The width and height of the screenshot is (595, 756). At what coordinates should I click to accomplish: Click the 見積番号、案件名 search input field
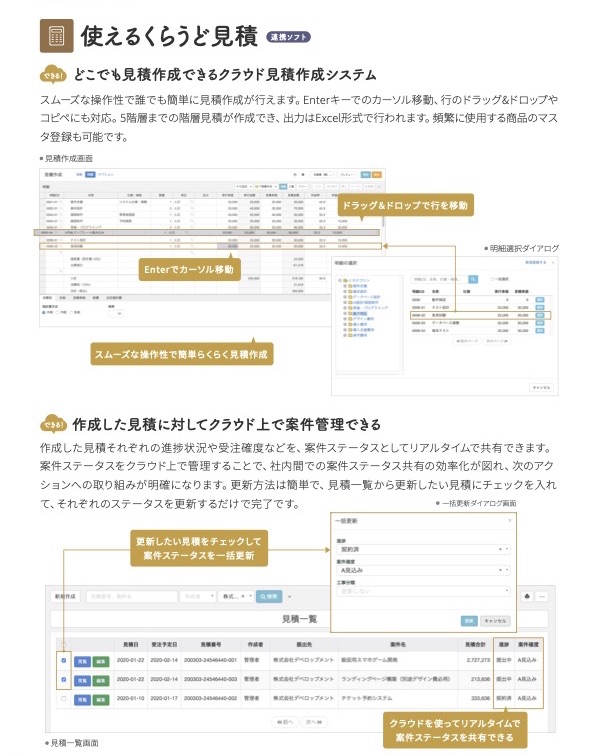tap(132, 596)
